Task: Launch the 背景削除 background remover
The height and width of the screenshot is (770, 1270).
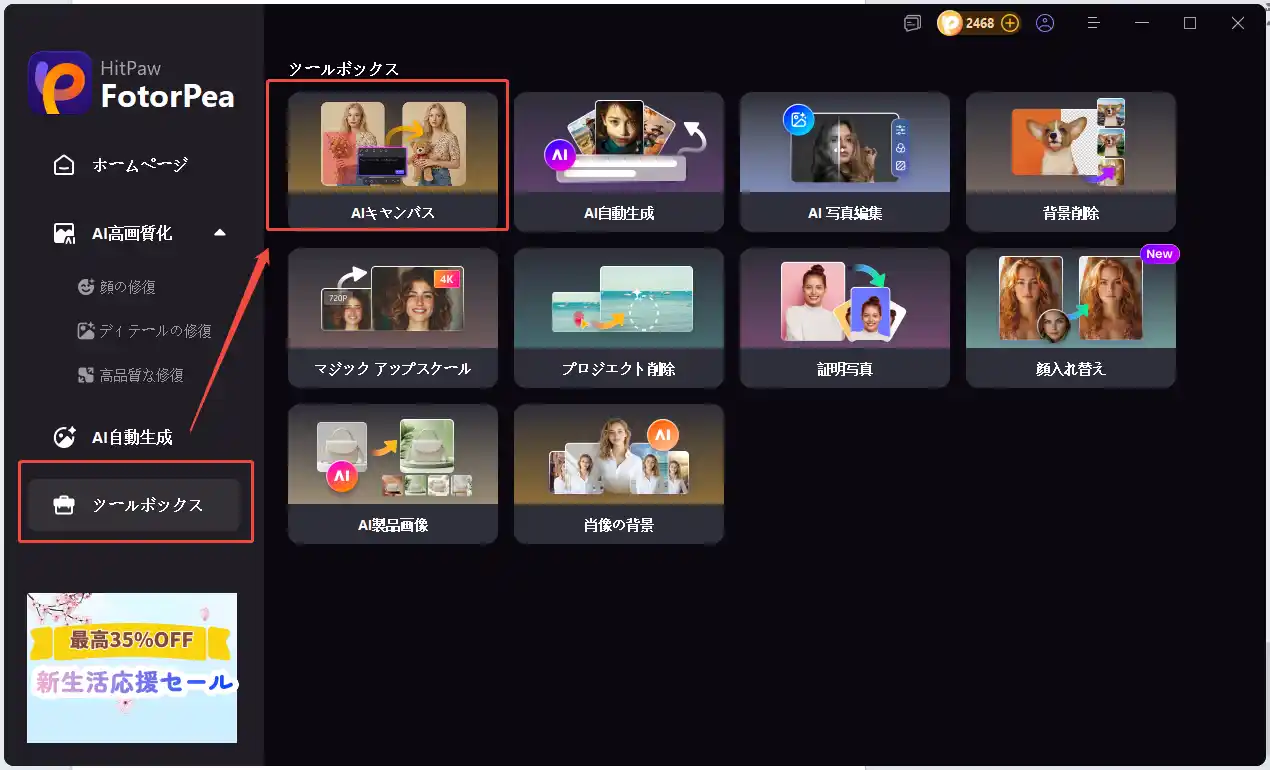Action: click(x=1071, y=157)
